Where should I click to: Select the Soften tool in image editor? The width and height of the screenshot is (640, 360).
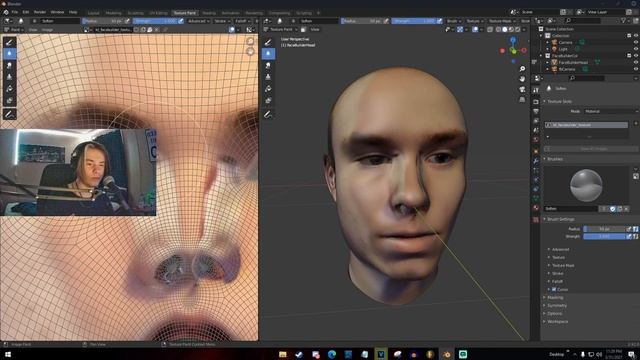point(9,53)
